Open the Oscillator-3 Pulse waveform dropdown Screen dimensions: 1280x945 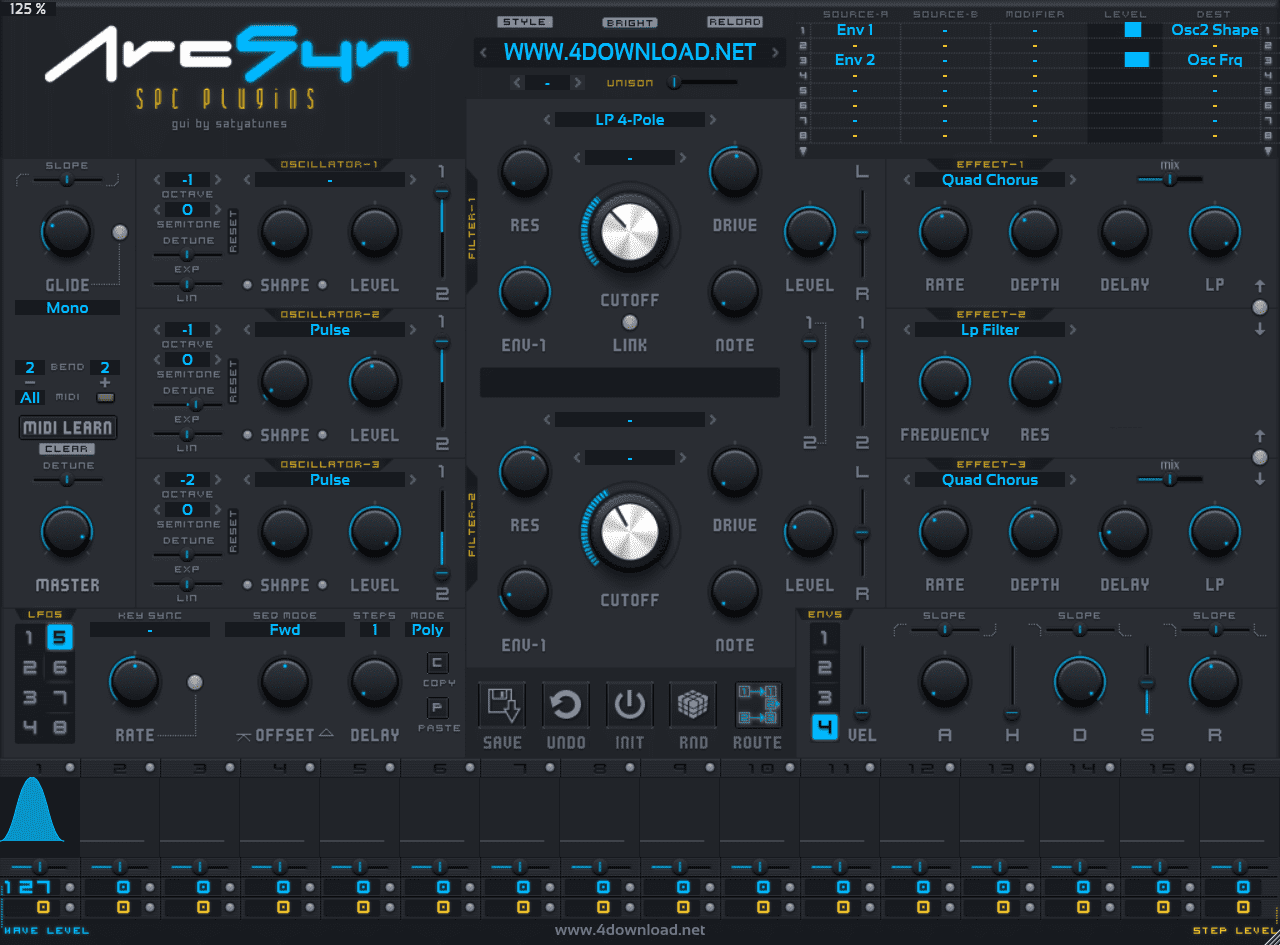click(330, 480)
